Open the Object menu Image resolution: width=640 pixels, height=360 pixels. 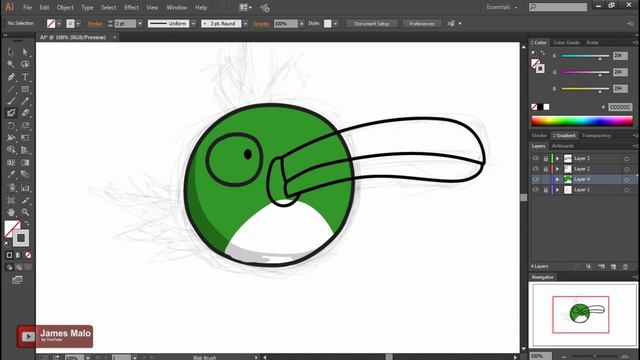pyautogui.click(x=65, y=7)
